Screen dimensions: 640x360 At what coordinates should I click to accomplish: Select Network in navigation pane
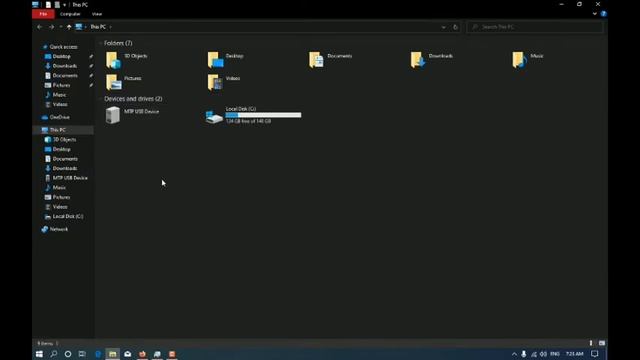click(x=59, y=229)
